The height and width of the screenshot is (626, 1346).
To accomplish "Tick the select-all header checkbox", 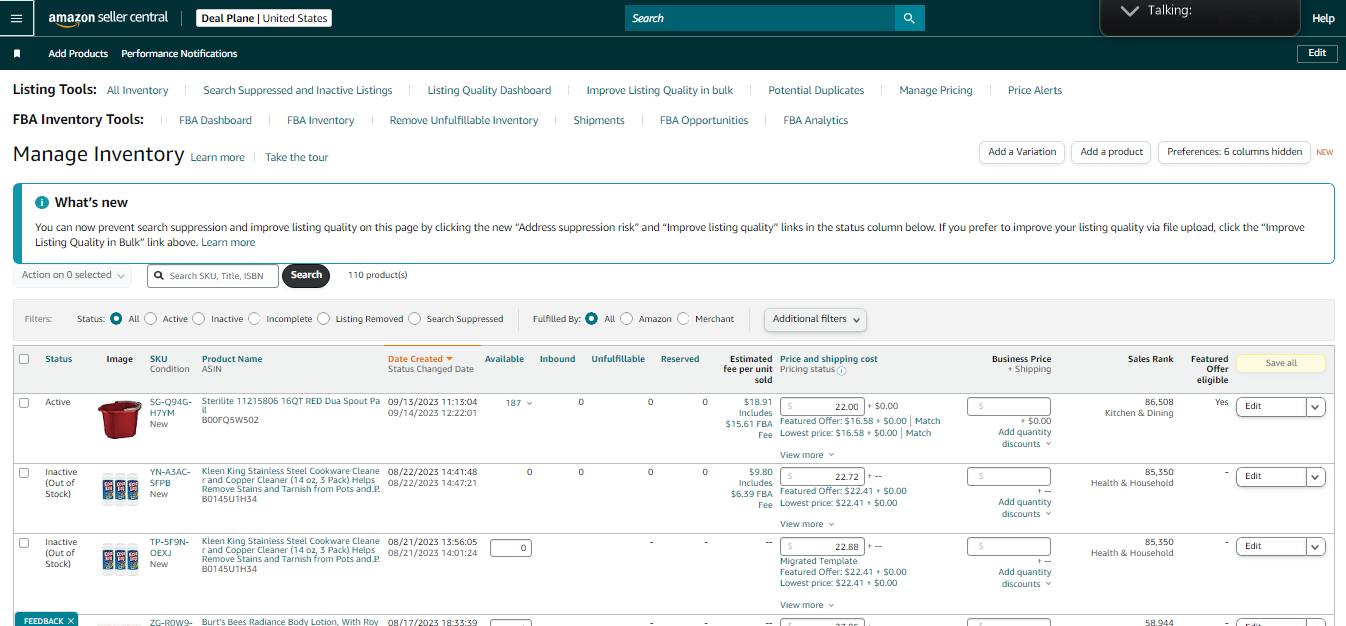I will click(24, 359).
